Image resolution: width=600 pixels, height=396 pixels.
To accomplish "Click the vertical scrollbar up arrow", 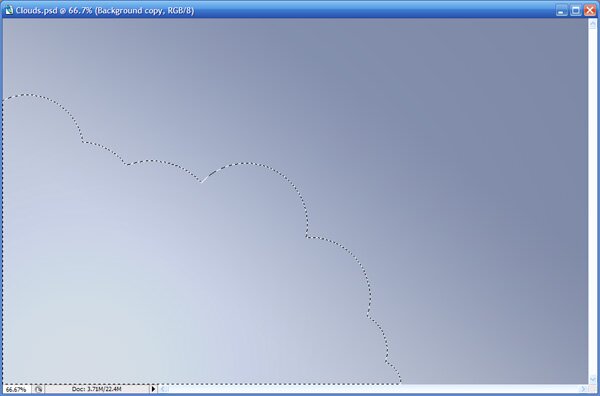I will pyautogui.click(x=592, y=24).
